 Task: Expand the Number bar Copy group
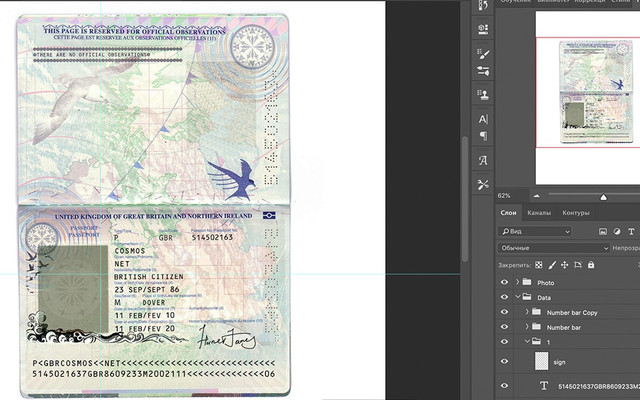[527, 312]
